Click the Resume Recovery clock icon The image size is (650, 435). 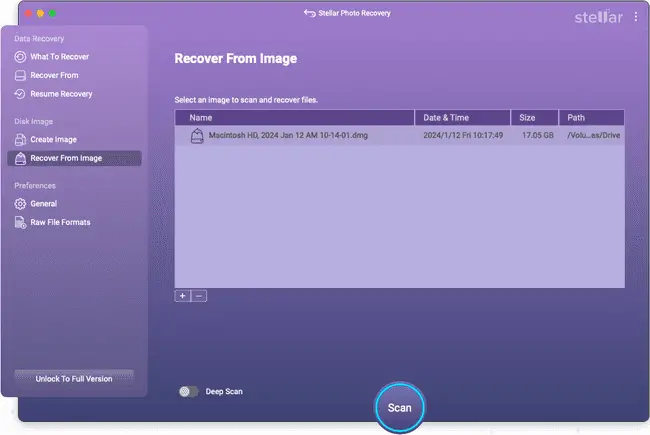coord(20,94)
